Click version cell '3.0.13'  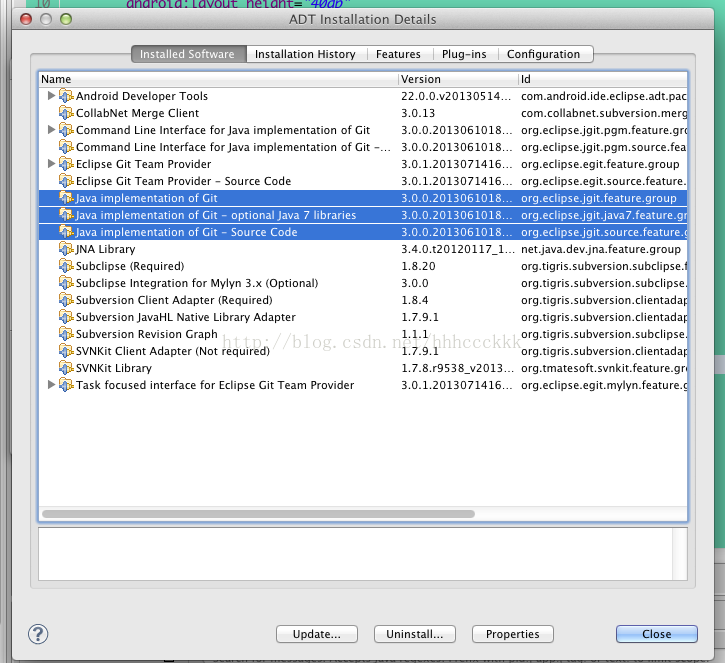pyautogui.click(x=418, y=113)
